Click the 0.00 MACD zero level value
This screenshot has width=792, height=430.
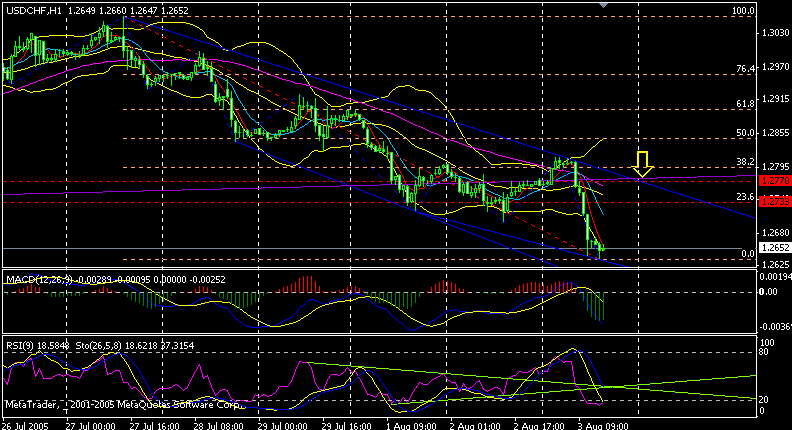click(x=768, y=292)
